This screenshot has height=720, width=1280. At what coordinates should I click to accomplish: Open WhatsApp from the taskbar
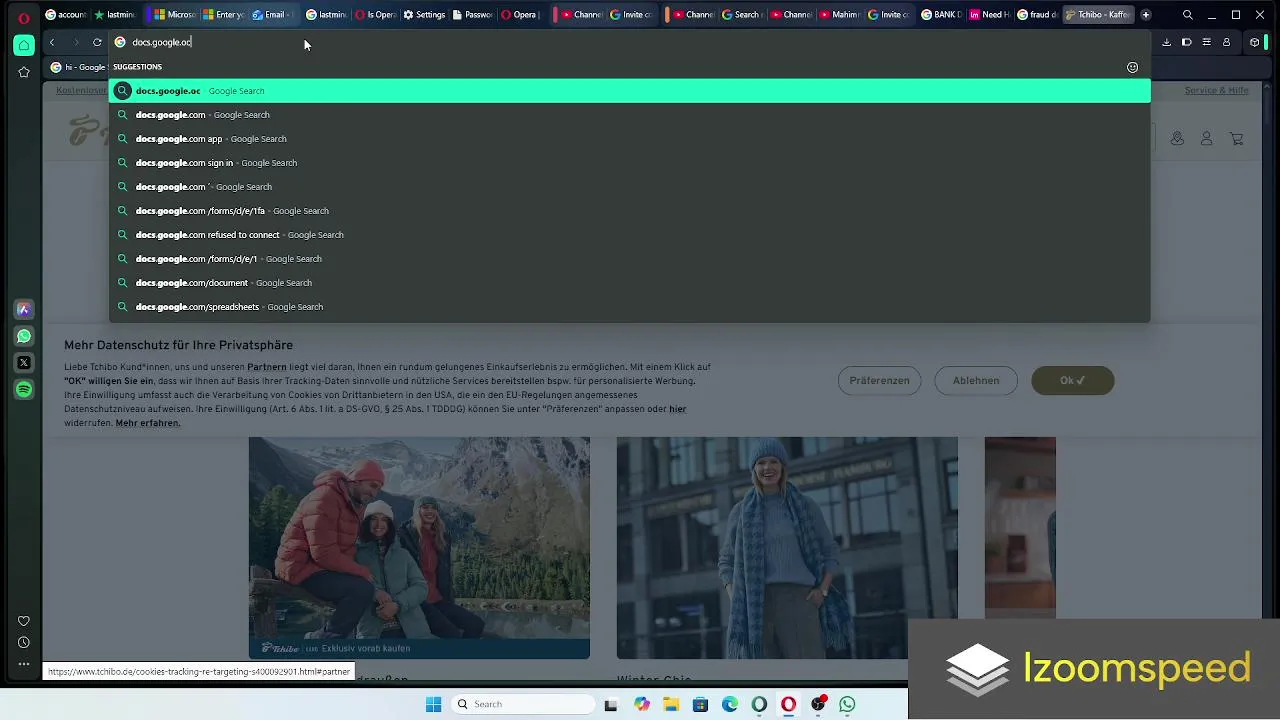847,705
